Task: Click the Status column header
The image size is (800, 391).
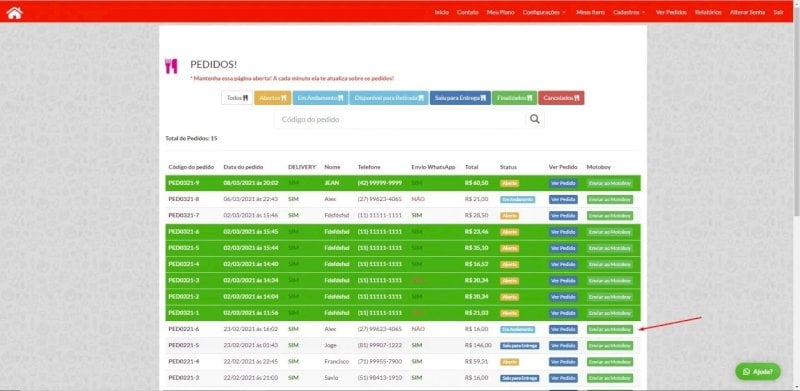Action: (x=508, y=167)
